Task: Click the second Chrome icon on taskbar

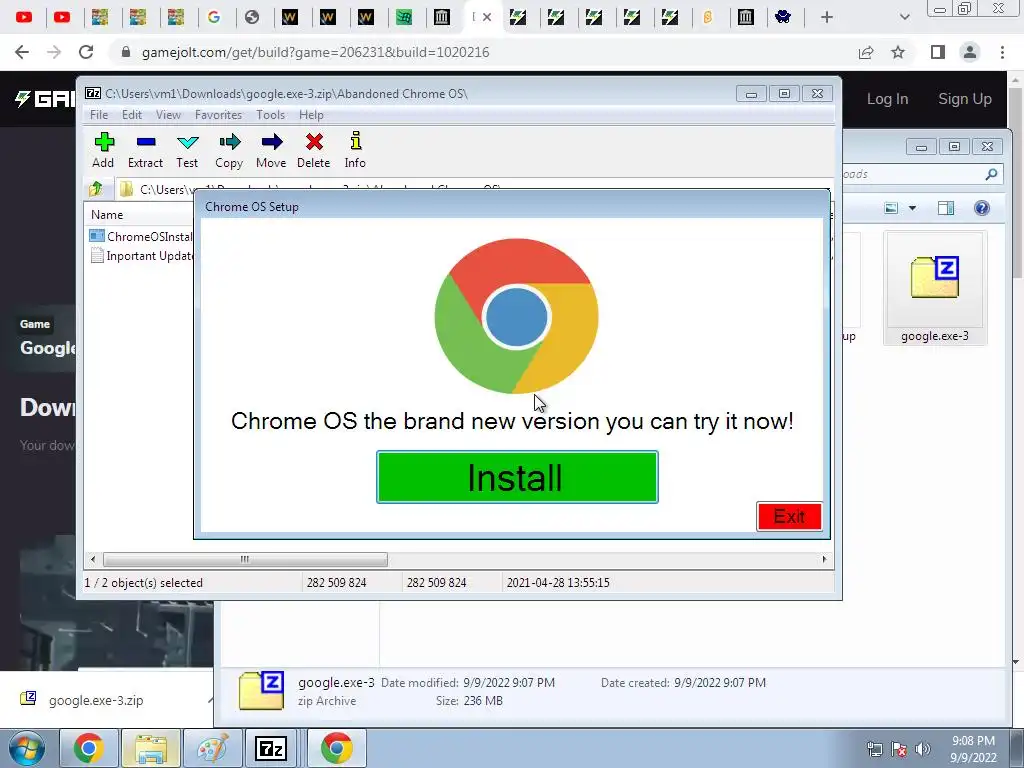Action: (x=336, y=748)
